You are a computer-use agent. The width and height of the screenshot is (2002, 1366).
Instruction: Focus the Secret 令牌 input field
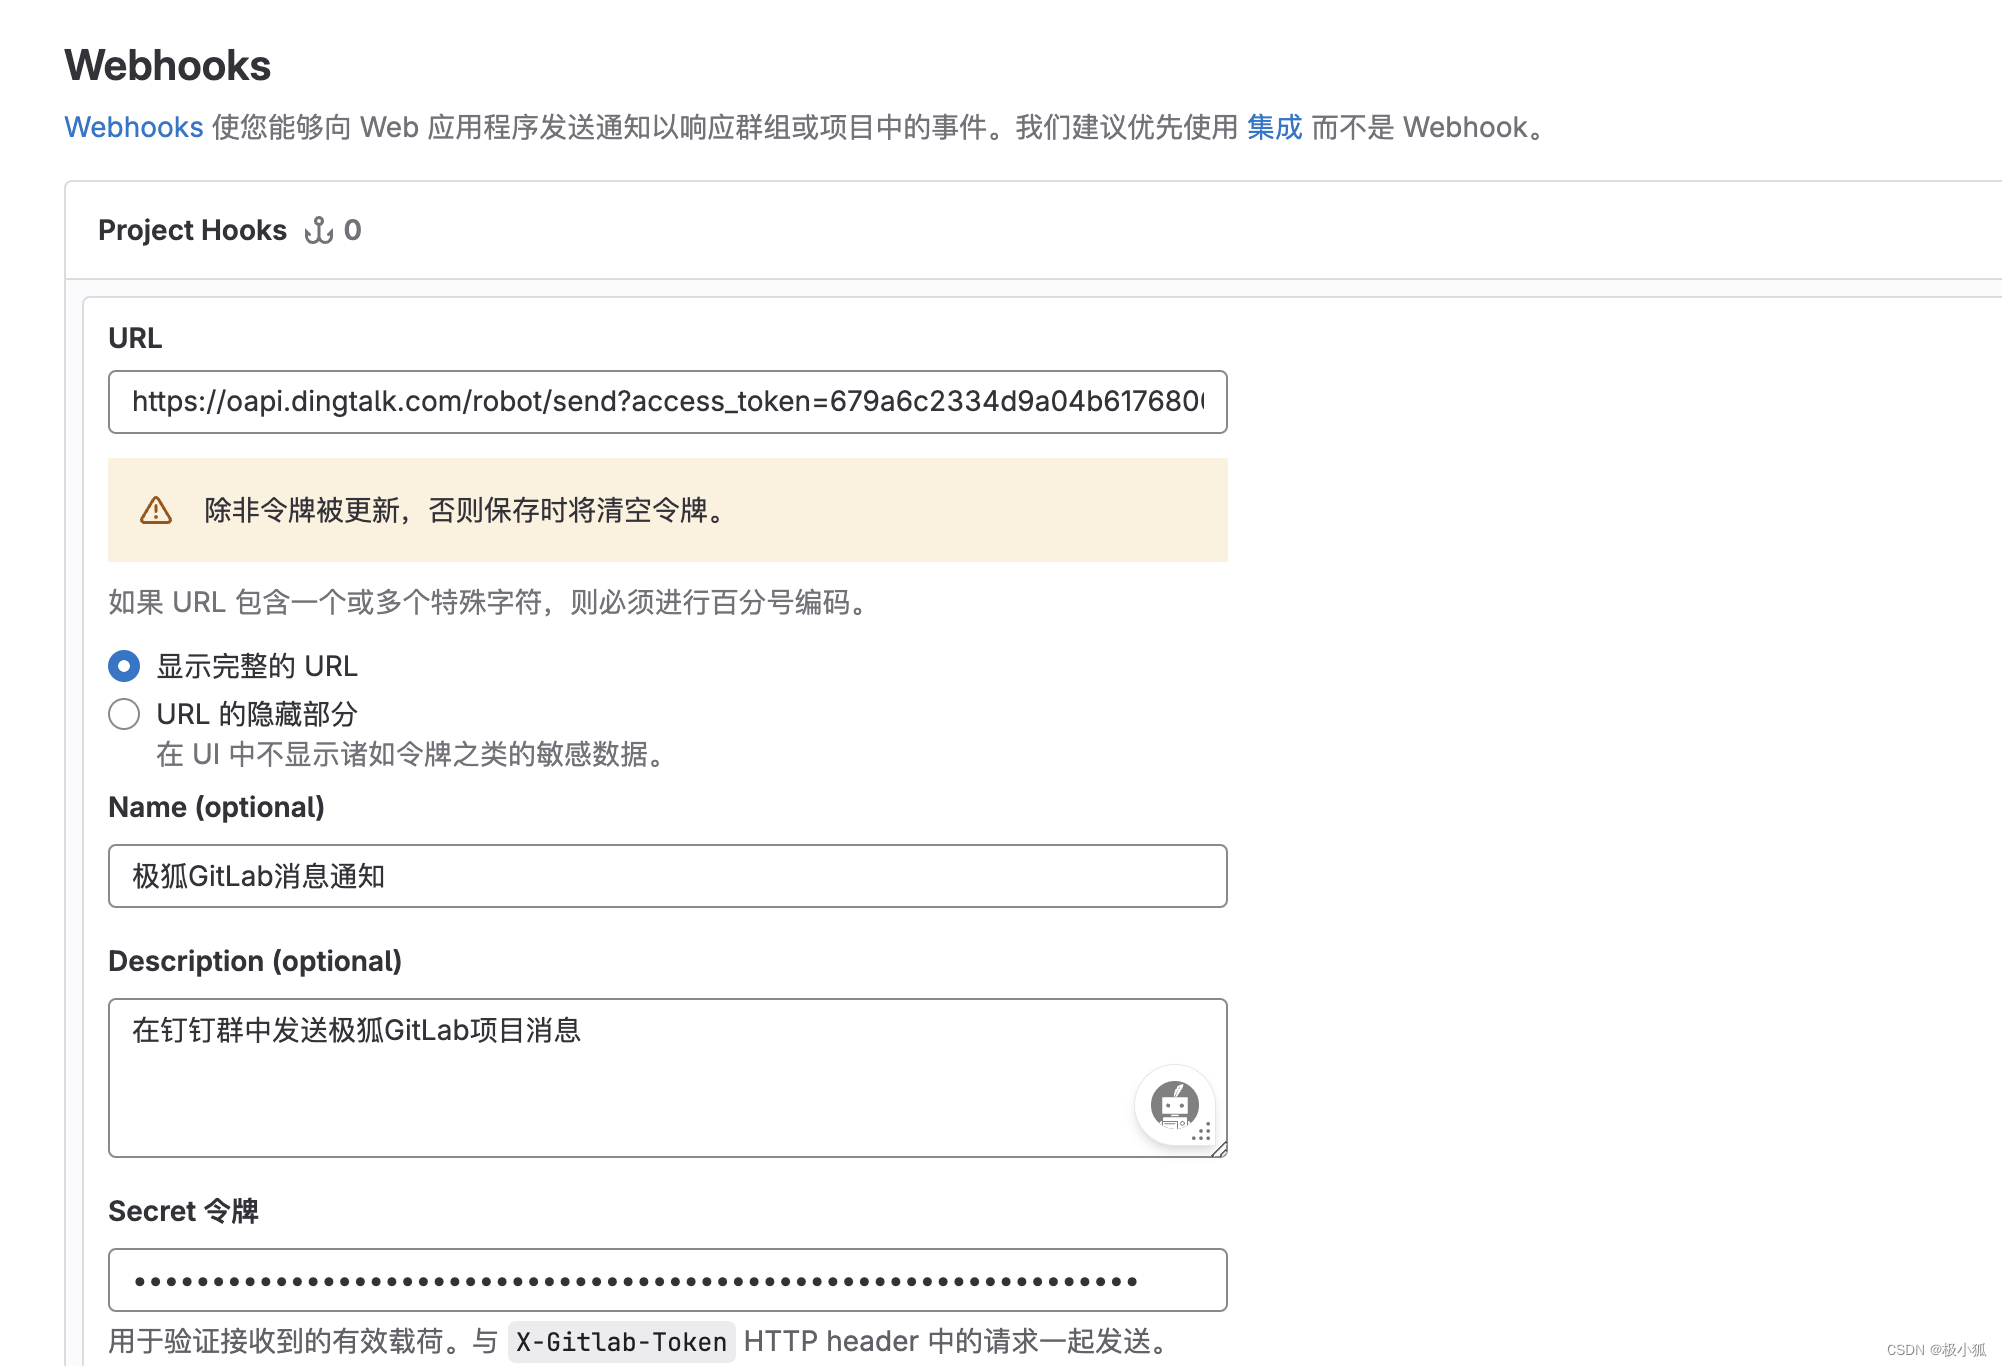(x=667, y=1280)
